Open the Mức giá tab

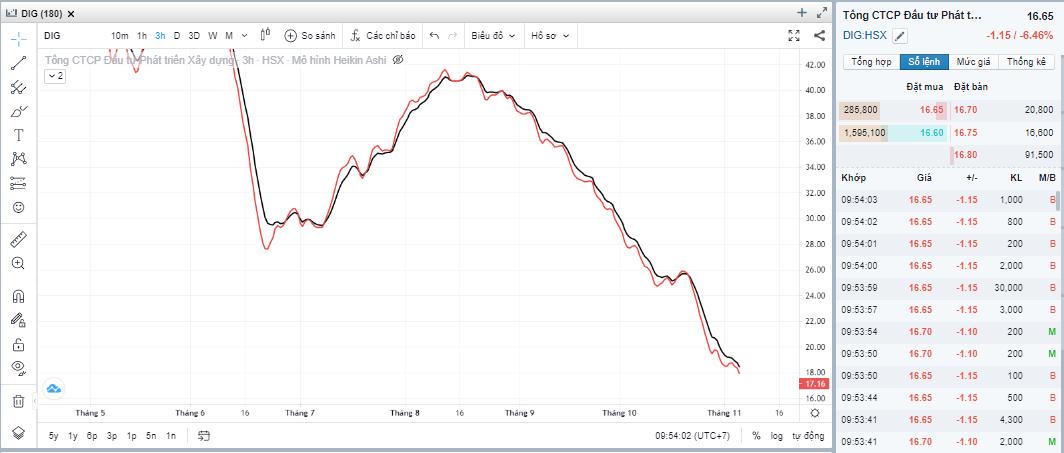974,62
